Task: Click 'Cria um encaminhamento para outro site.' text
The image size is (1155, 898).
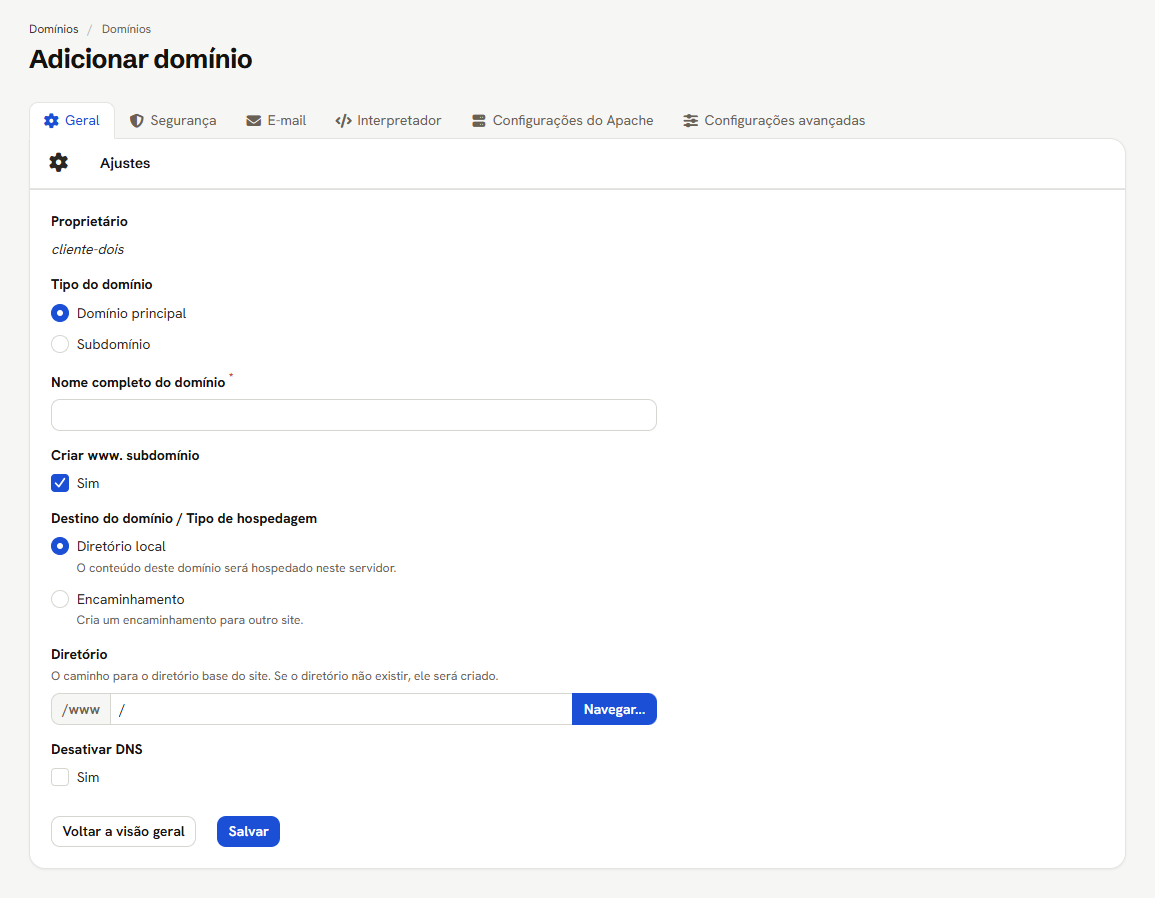Action: click(190, 620)
